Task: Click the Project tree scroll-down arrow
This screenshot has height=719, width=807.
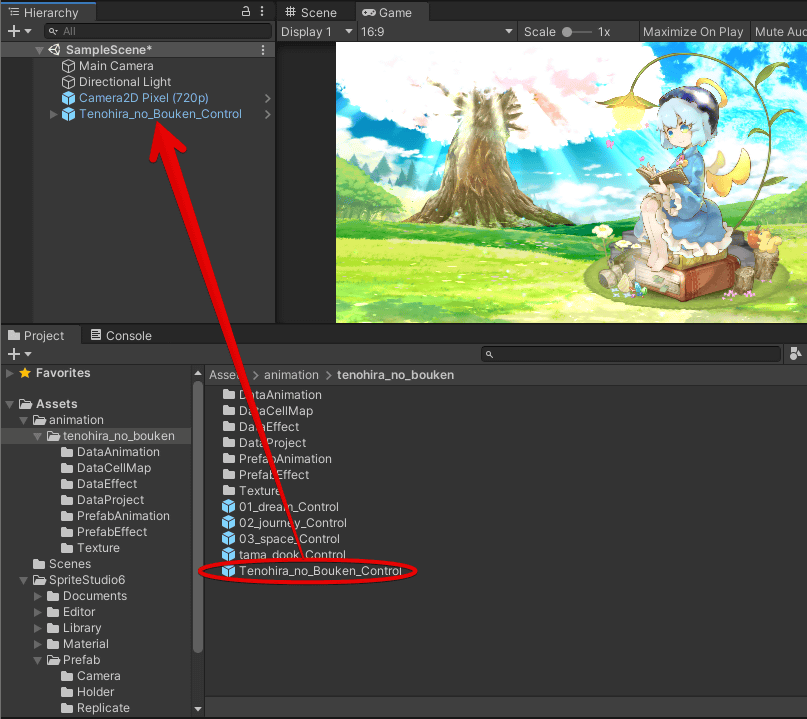Action: (x=198, y=709)
